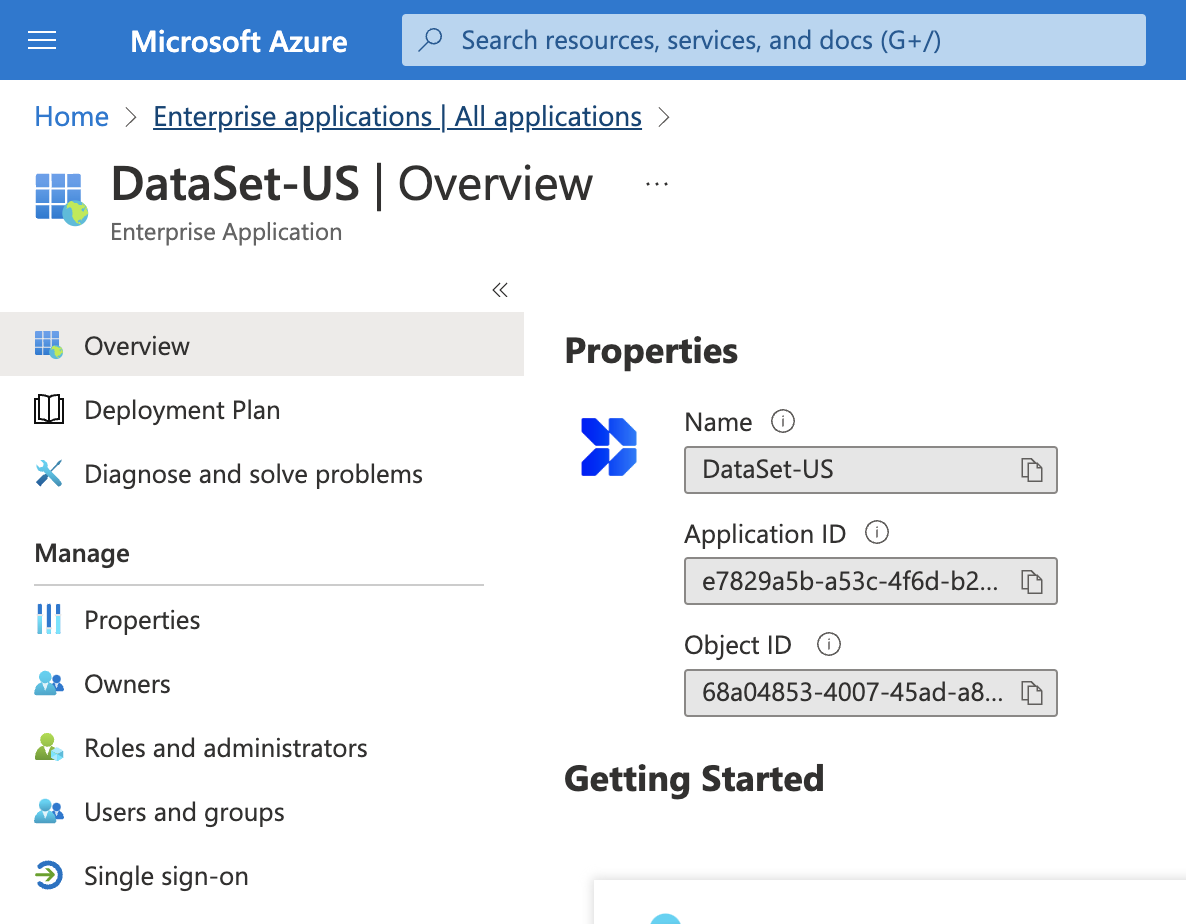Image resolution: width=1186 pixels, height=924 pixels.
Task: Collapse the left navigation sidebar
Action: point(500,290)
